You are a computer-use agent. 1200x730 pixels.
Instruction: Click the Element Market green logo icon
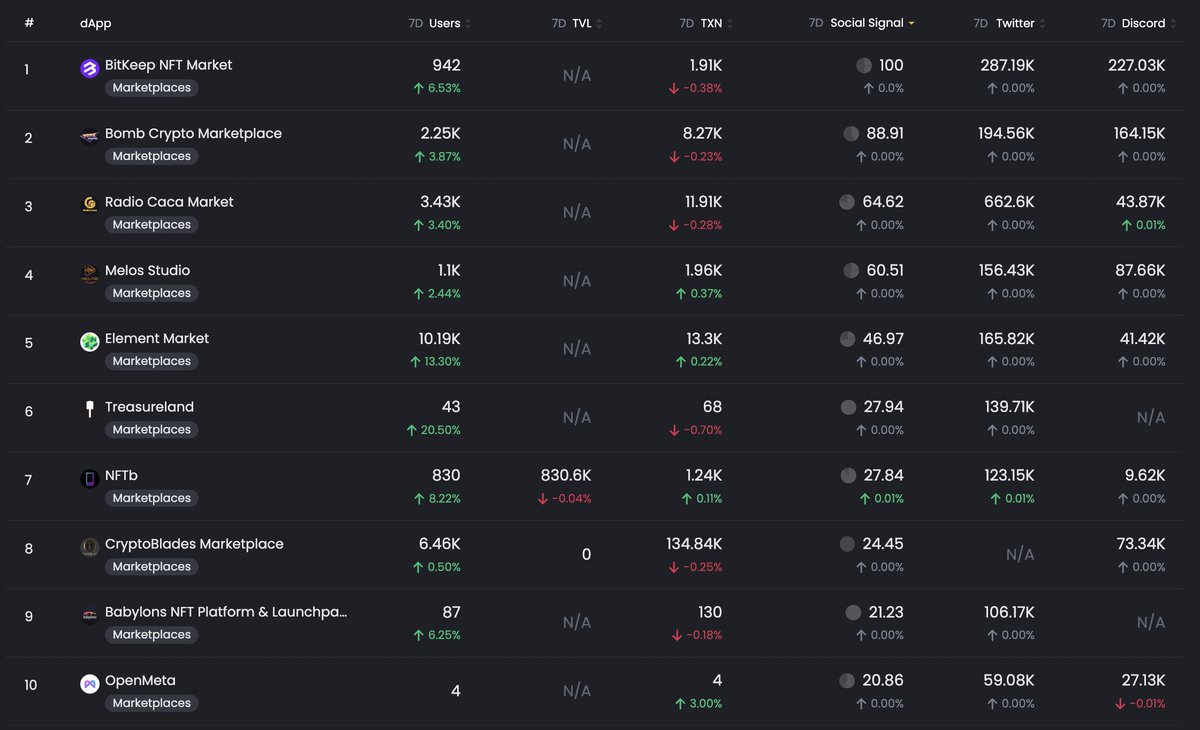(x=90, y=342)
